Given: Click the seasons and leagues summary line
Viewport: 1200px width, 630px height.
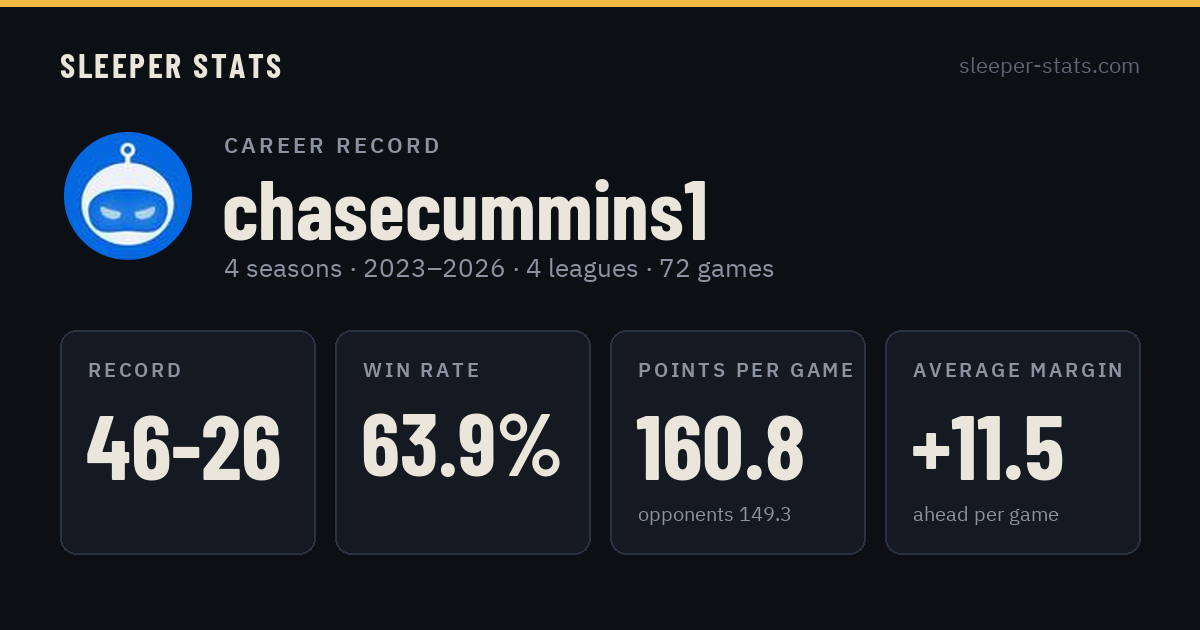Looking at the screenshot, I should click(499, 269).
